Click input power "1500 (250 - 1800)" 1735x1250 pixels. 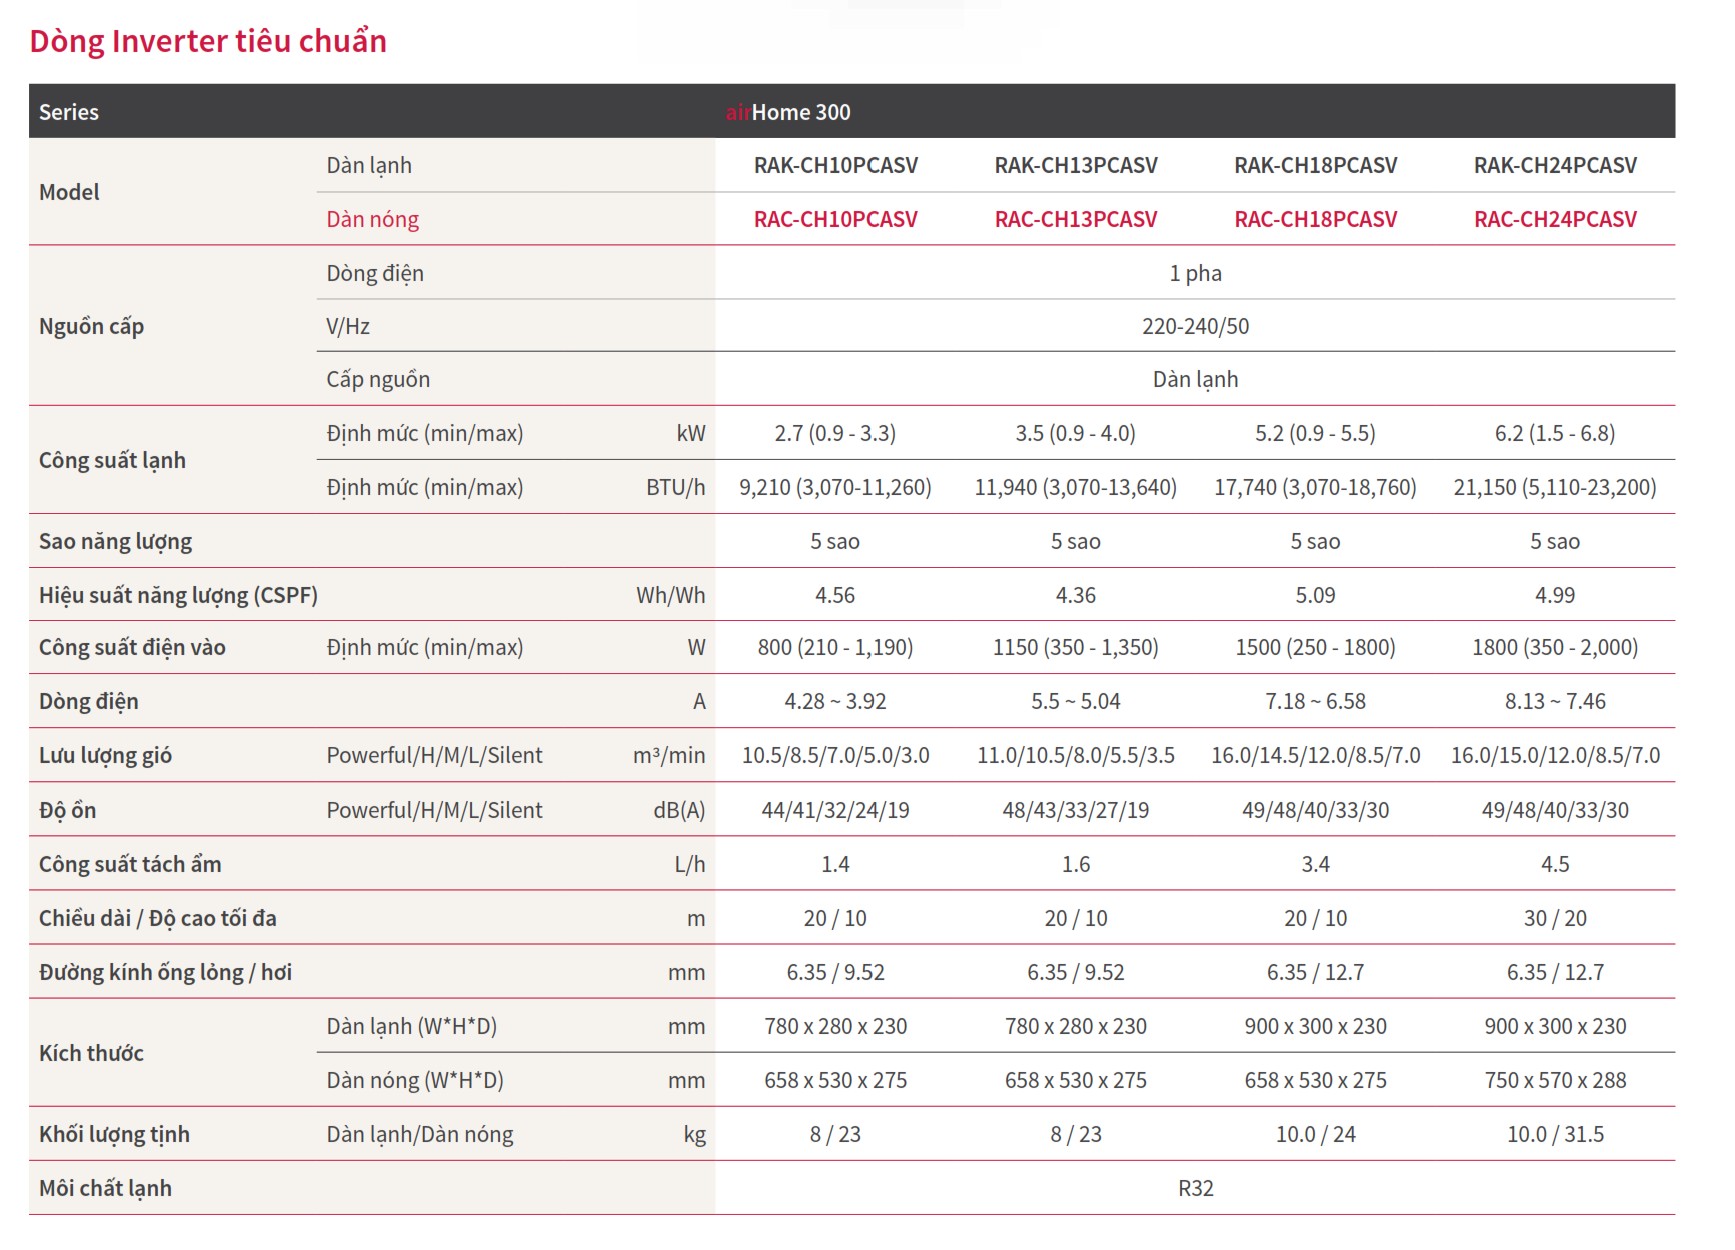tap(1316, 647)
